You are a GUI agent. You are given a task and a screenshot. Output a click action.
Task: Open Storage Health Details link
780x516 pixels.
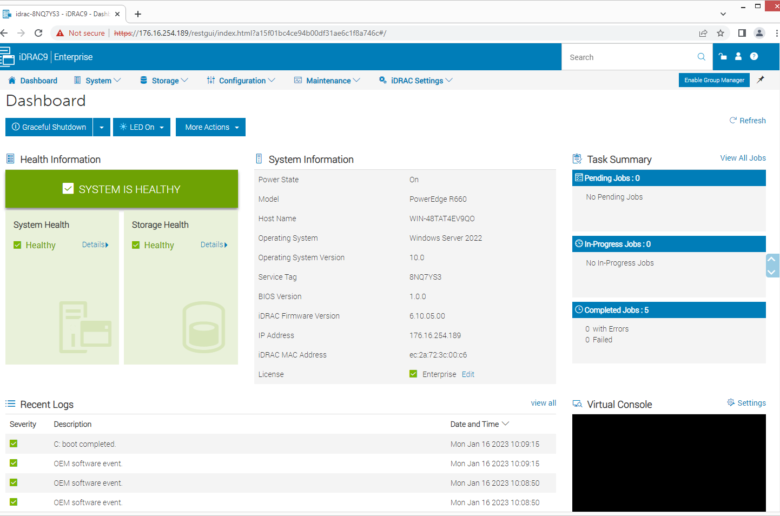214,244
